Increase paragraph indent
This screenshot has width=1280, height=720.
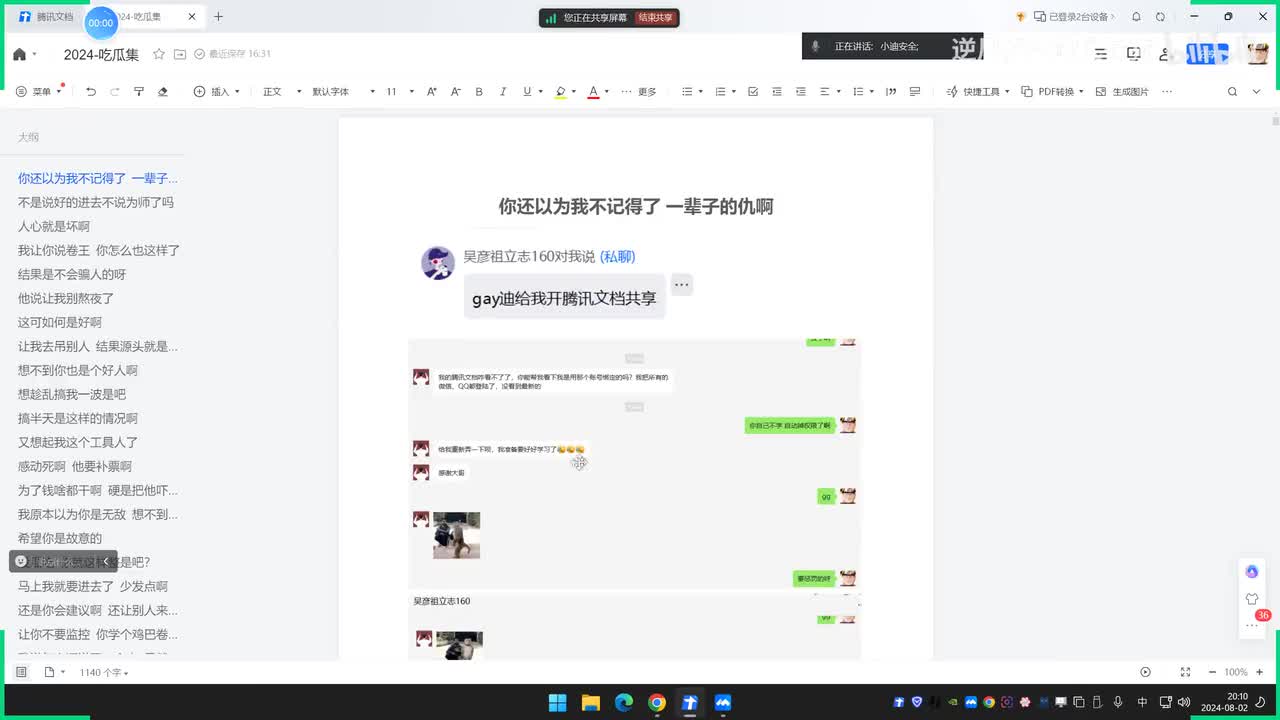point(801,91)
